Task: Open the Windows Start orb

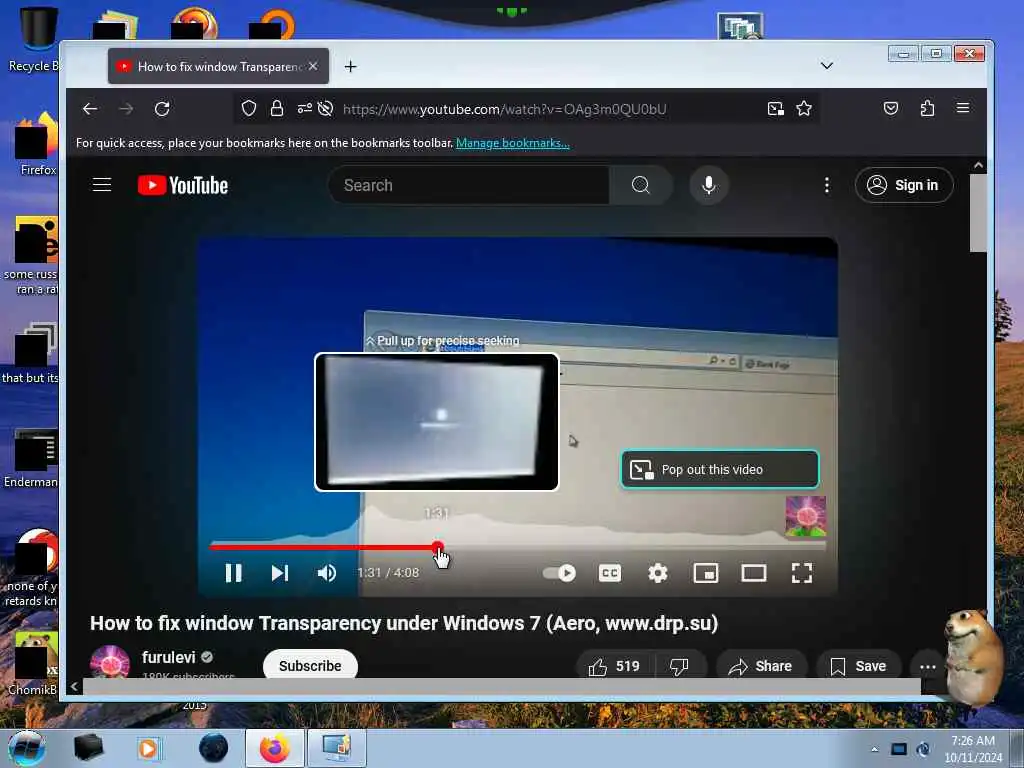Action: (27, 748)
